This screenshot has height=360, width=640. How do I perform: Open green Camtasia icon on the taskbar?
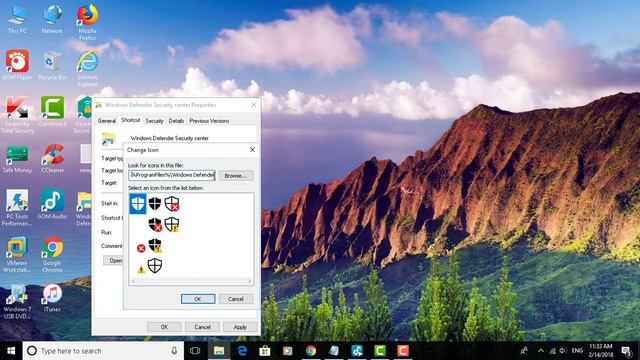click(380, 351)
